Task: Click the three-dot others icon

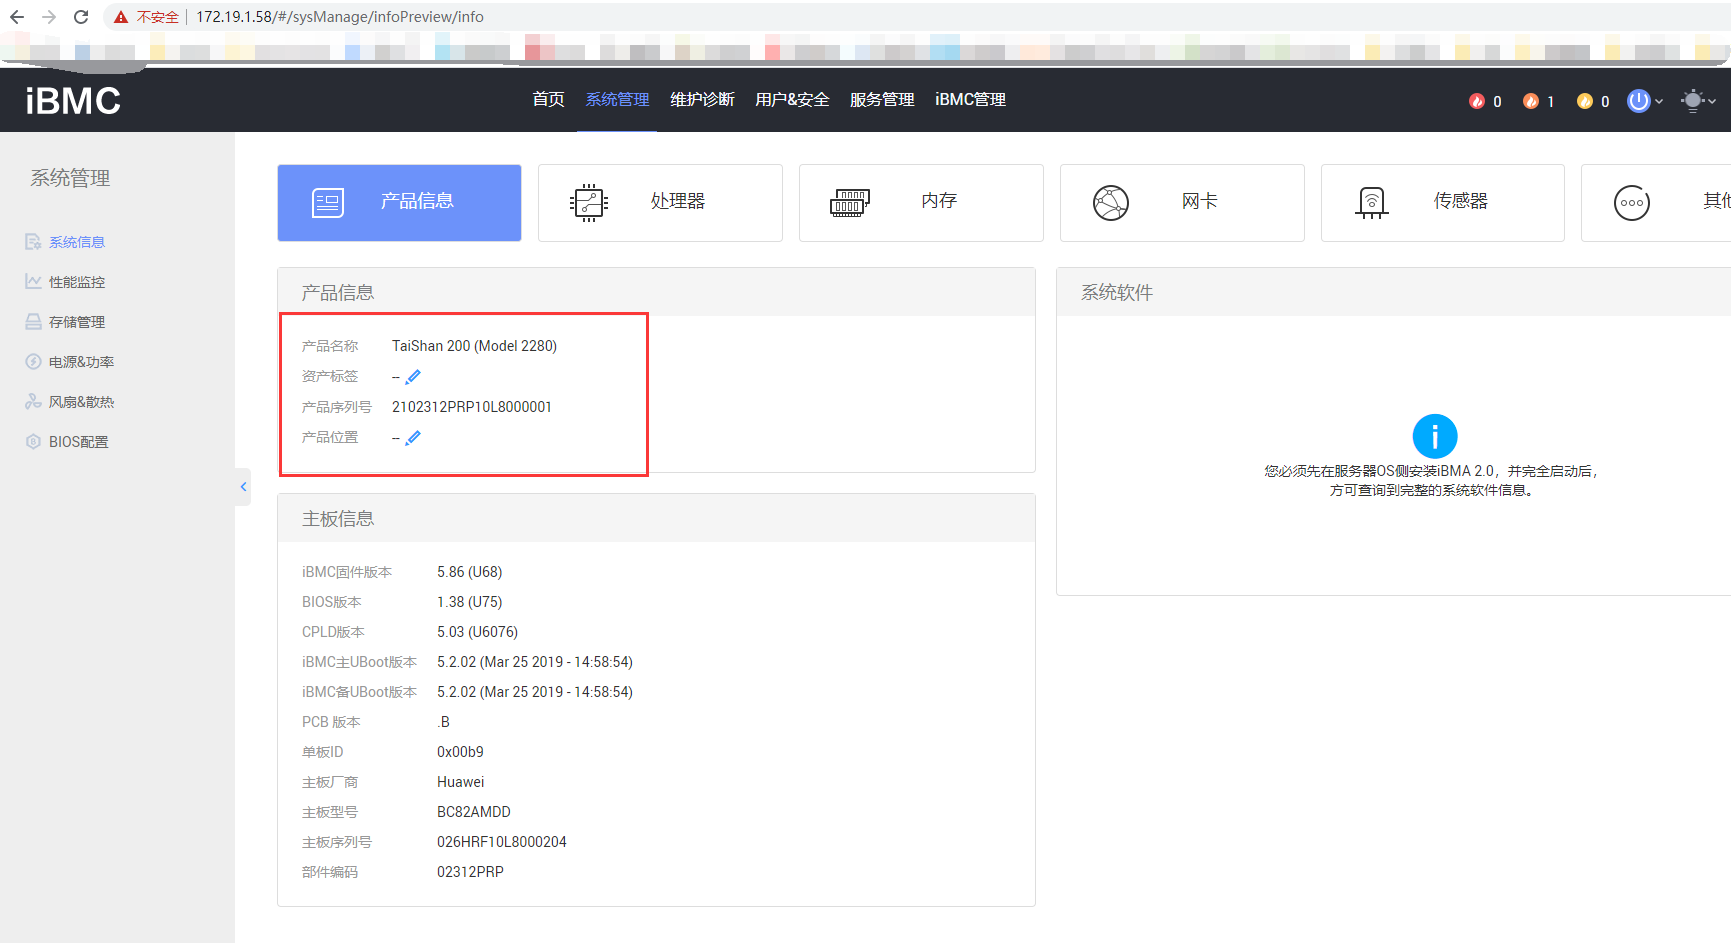Action: [1632, 203]
